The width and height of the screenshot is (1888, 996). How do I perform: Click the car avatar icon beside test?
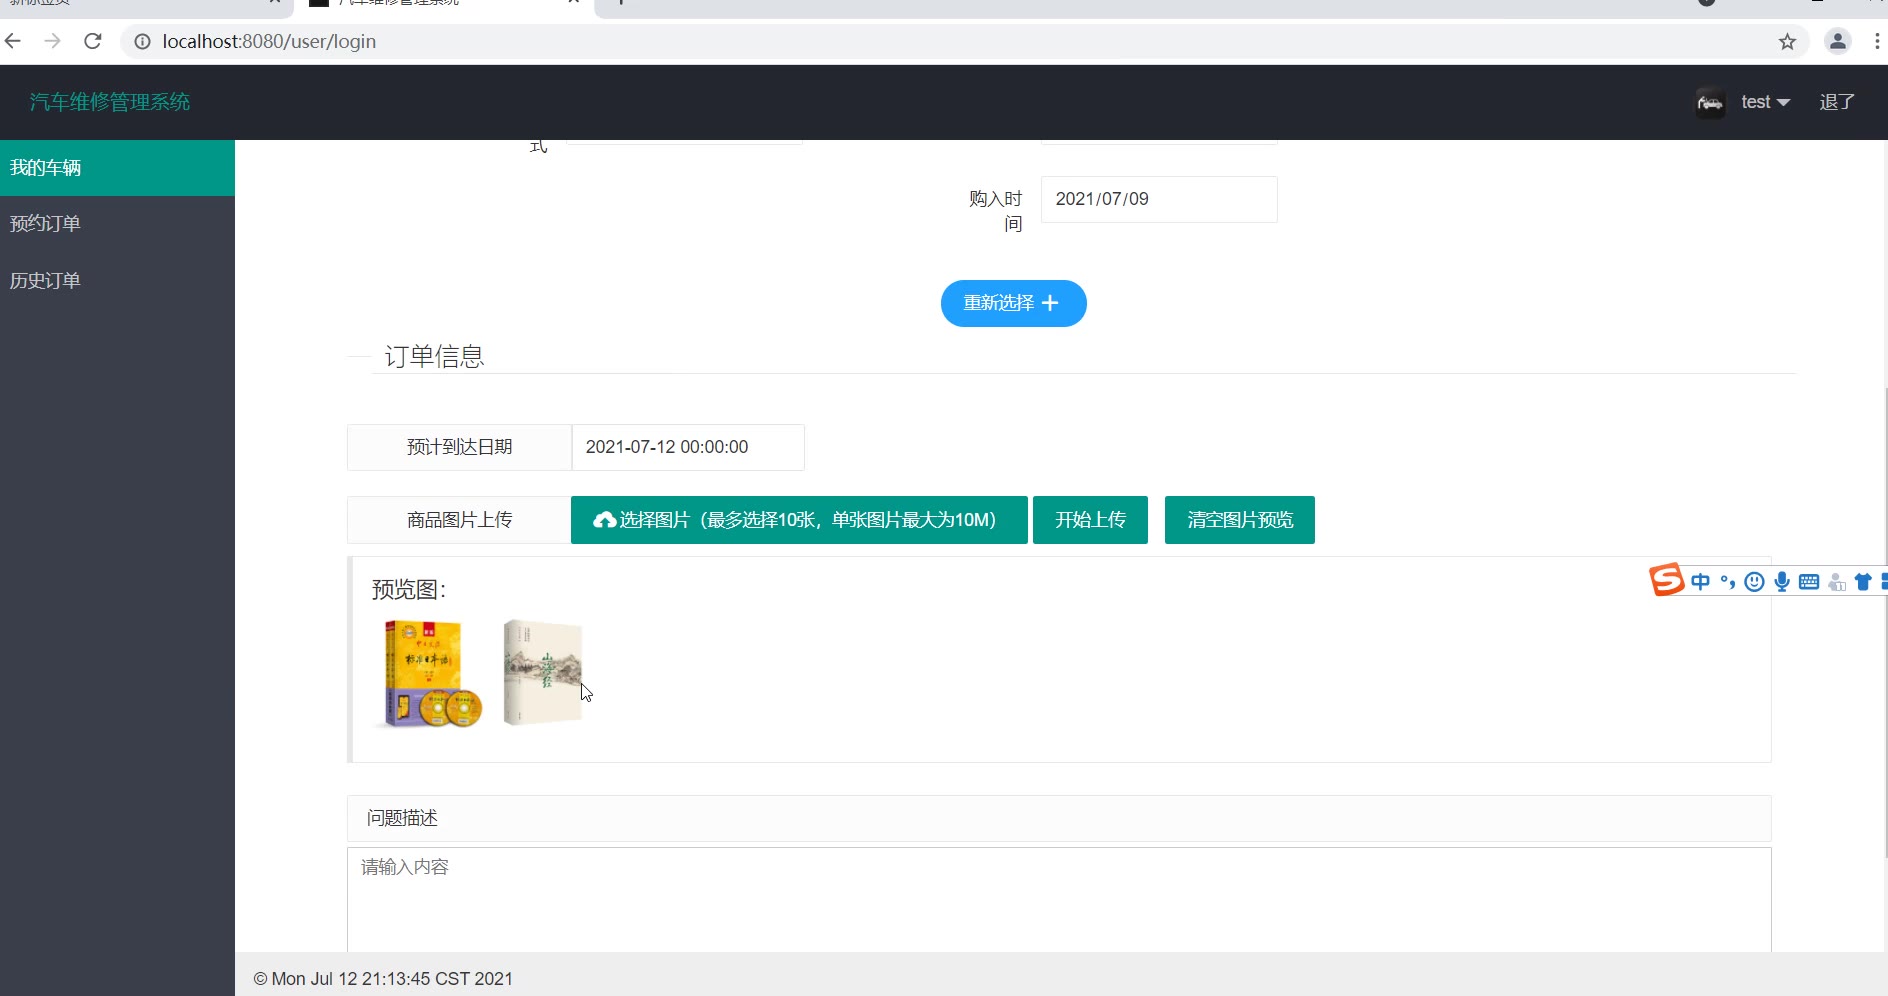pyautogui.click(x=1710, y=102)
